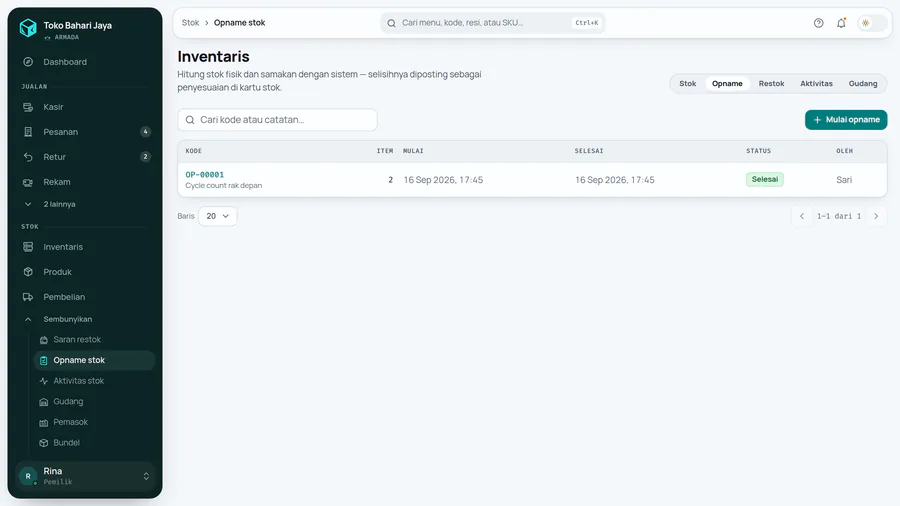The image size is (900, 506).
Task: Open Bundel in the sidebar
Action: point(94,443)
